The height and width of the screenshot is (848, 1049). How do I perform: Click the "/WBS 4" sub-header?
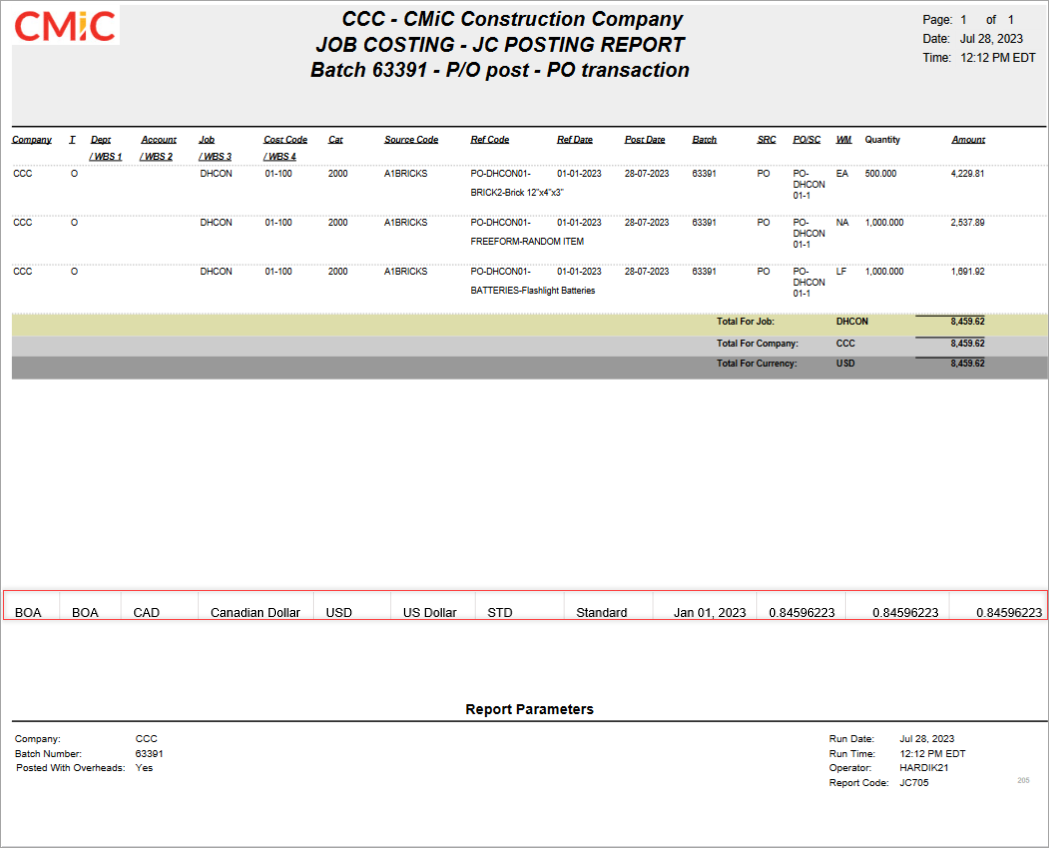[x=280, y=156]
